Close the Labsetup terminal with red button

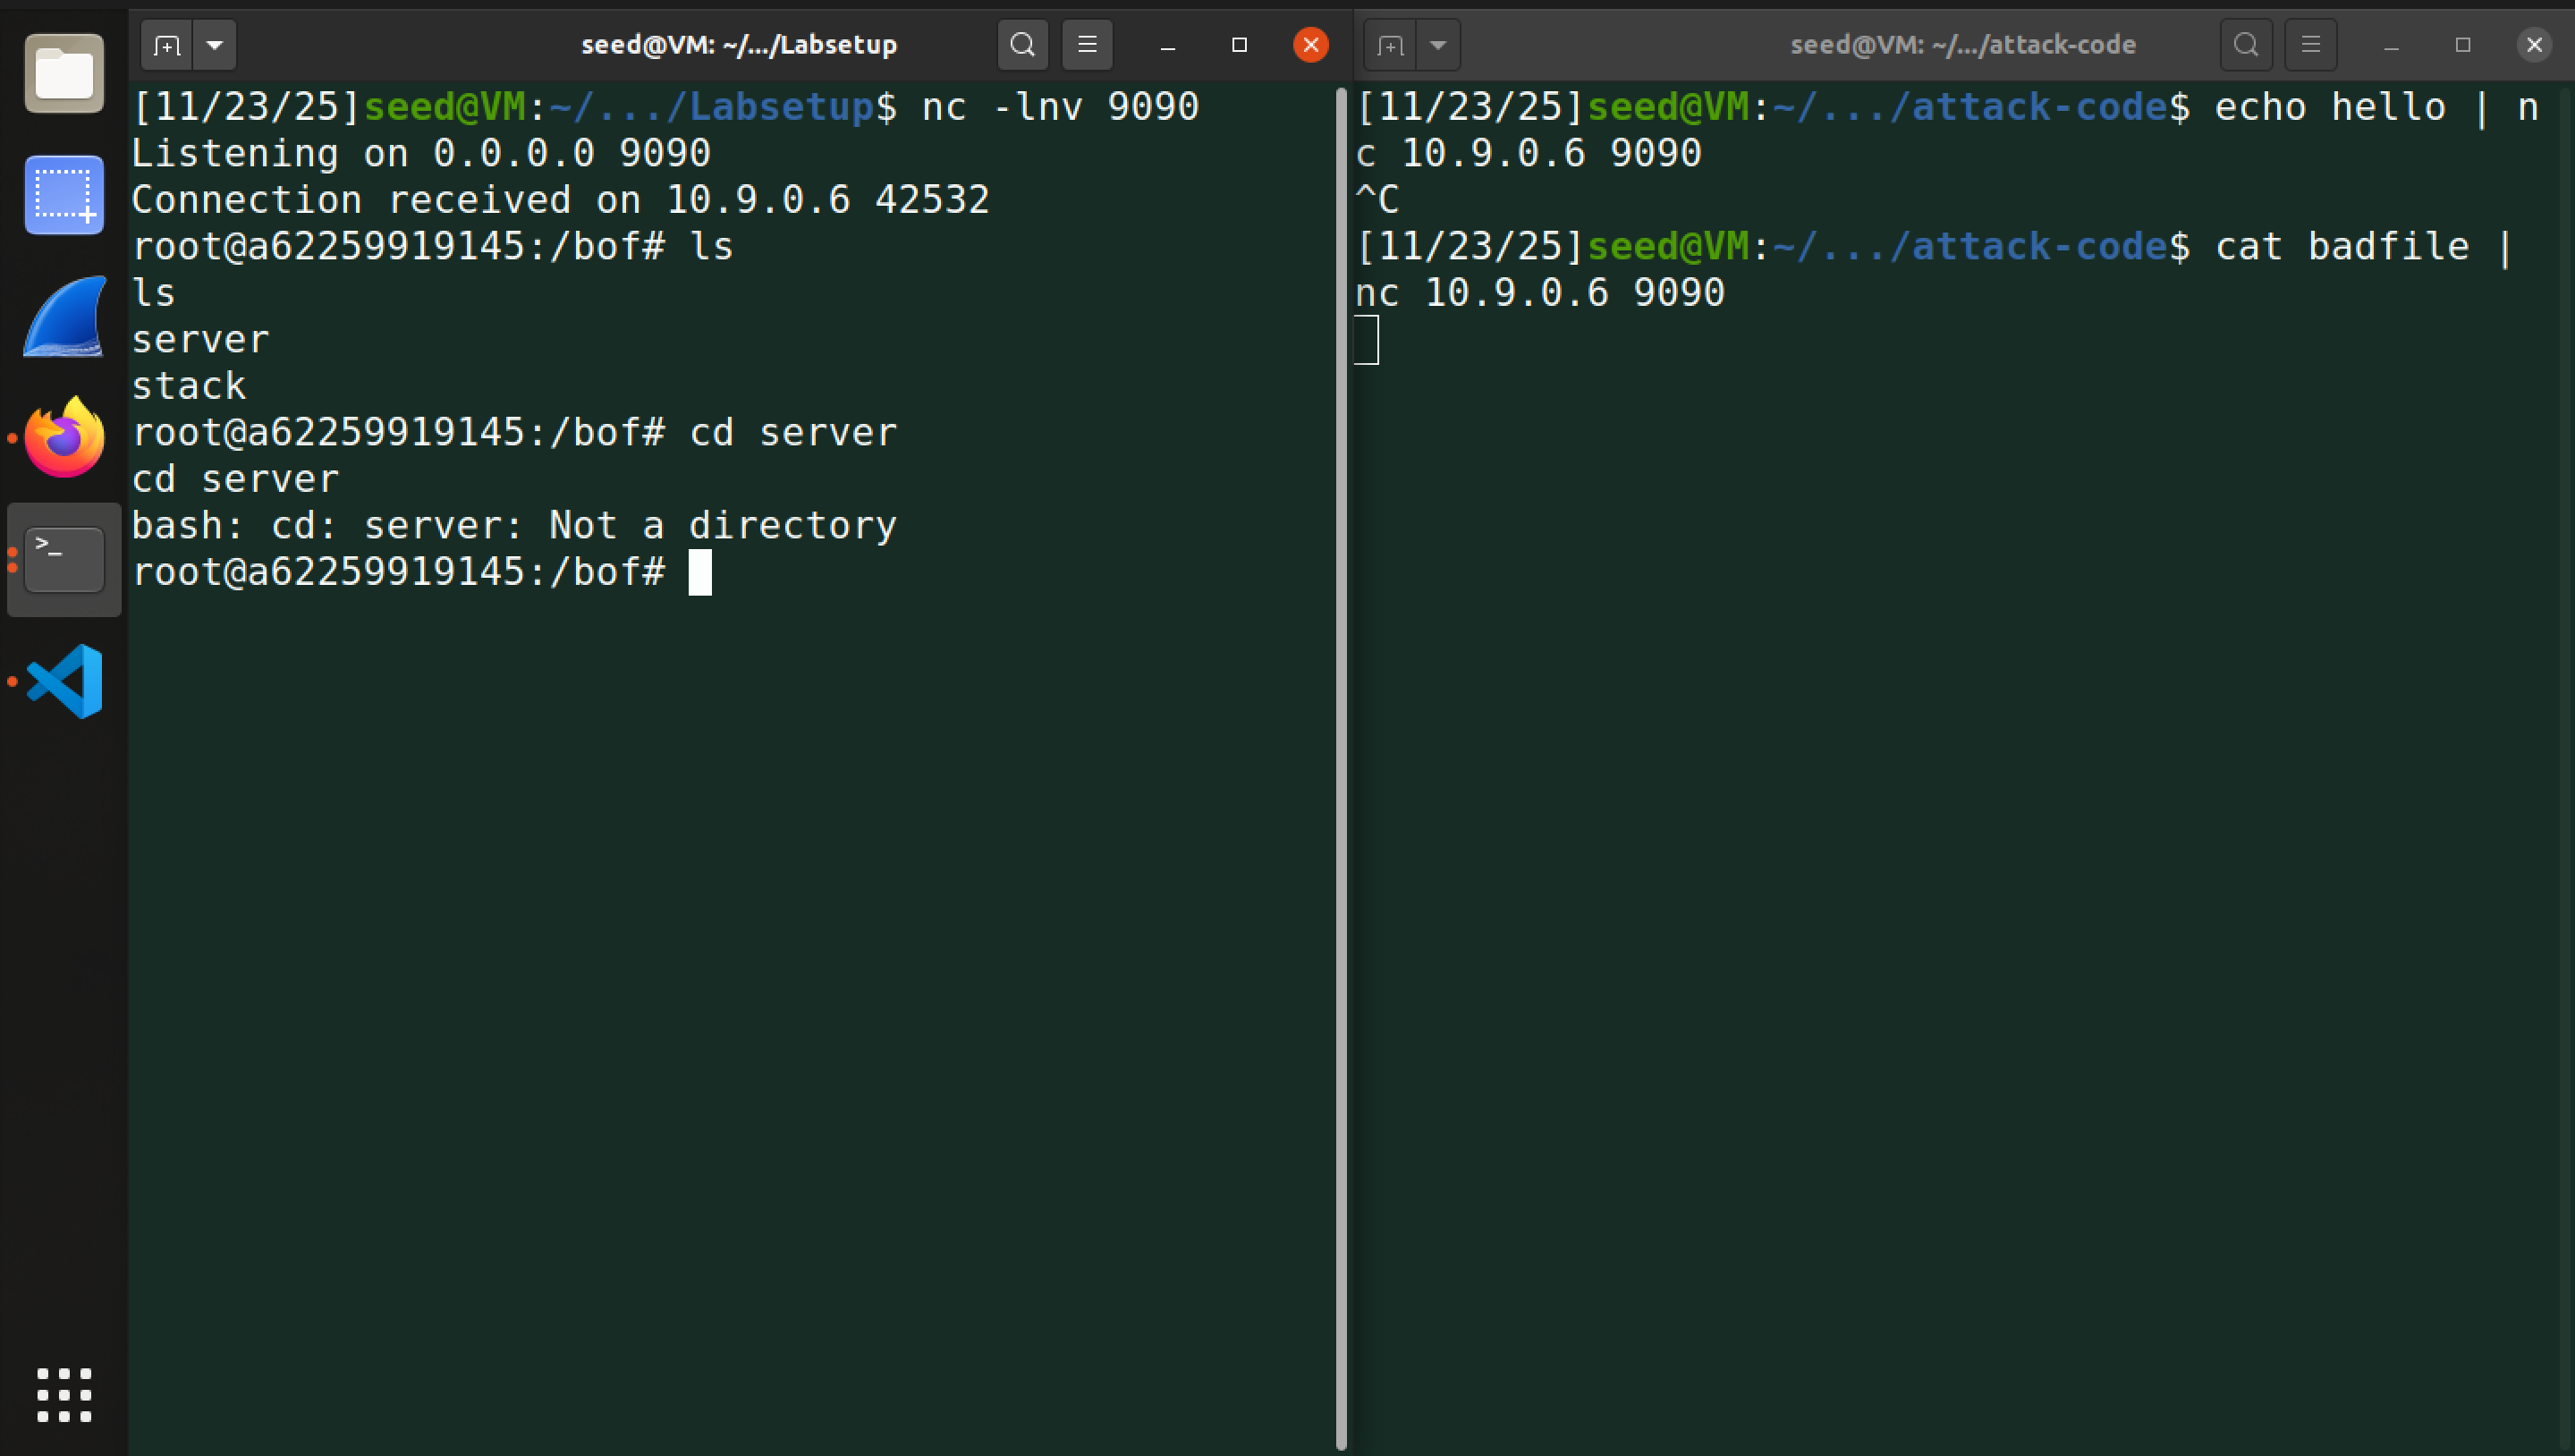(1310, 45)
